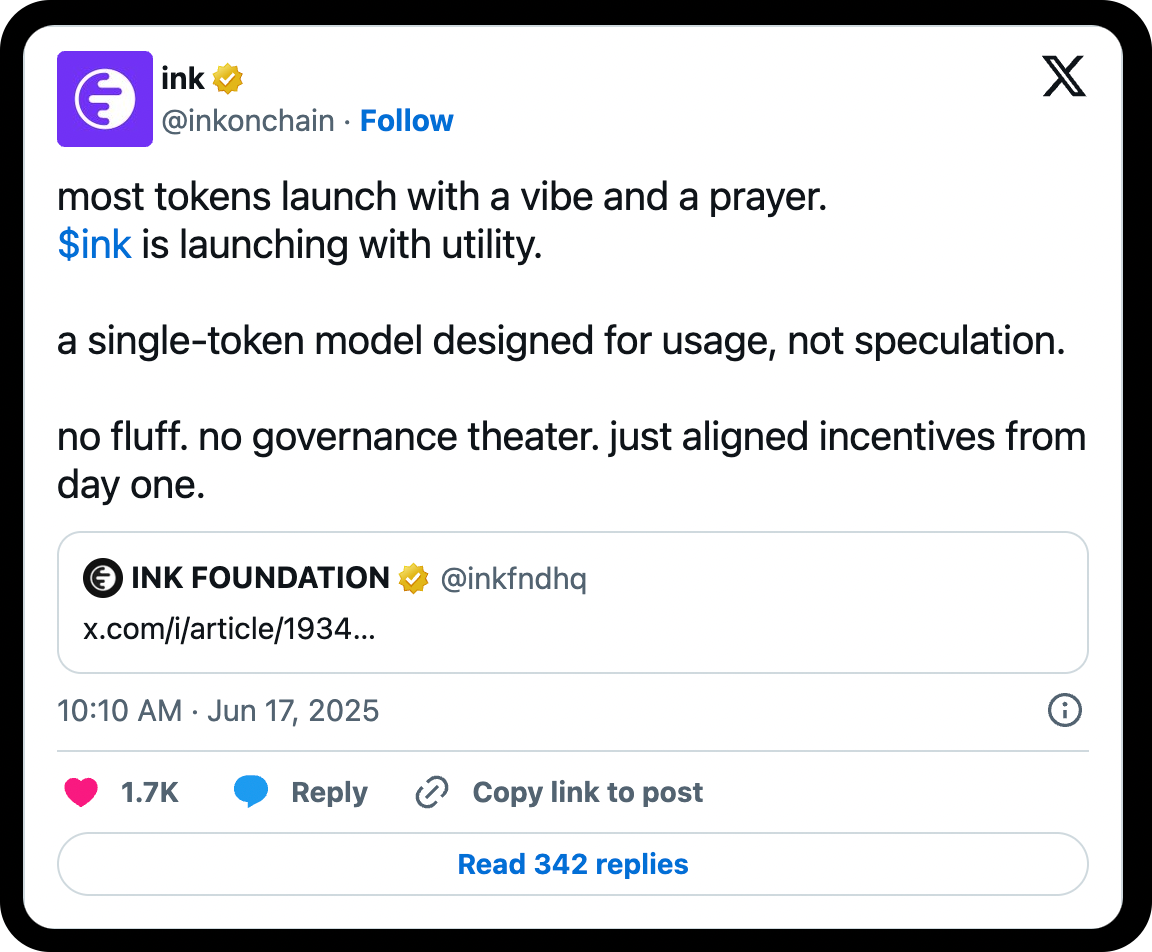This screenshot has height=952, width=1152.
Task: Click the chain link copy icon
Action: [x=431, y=793]
